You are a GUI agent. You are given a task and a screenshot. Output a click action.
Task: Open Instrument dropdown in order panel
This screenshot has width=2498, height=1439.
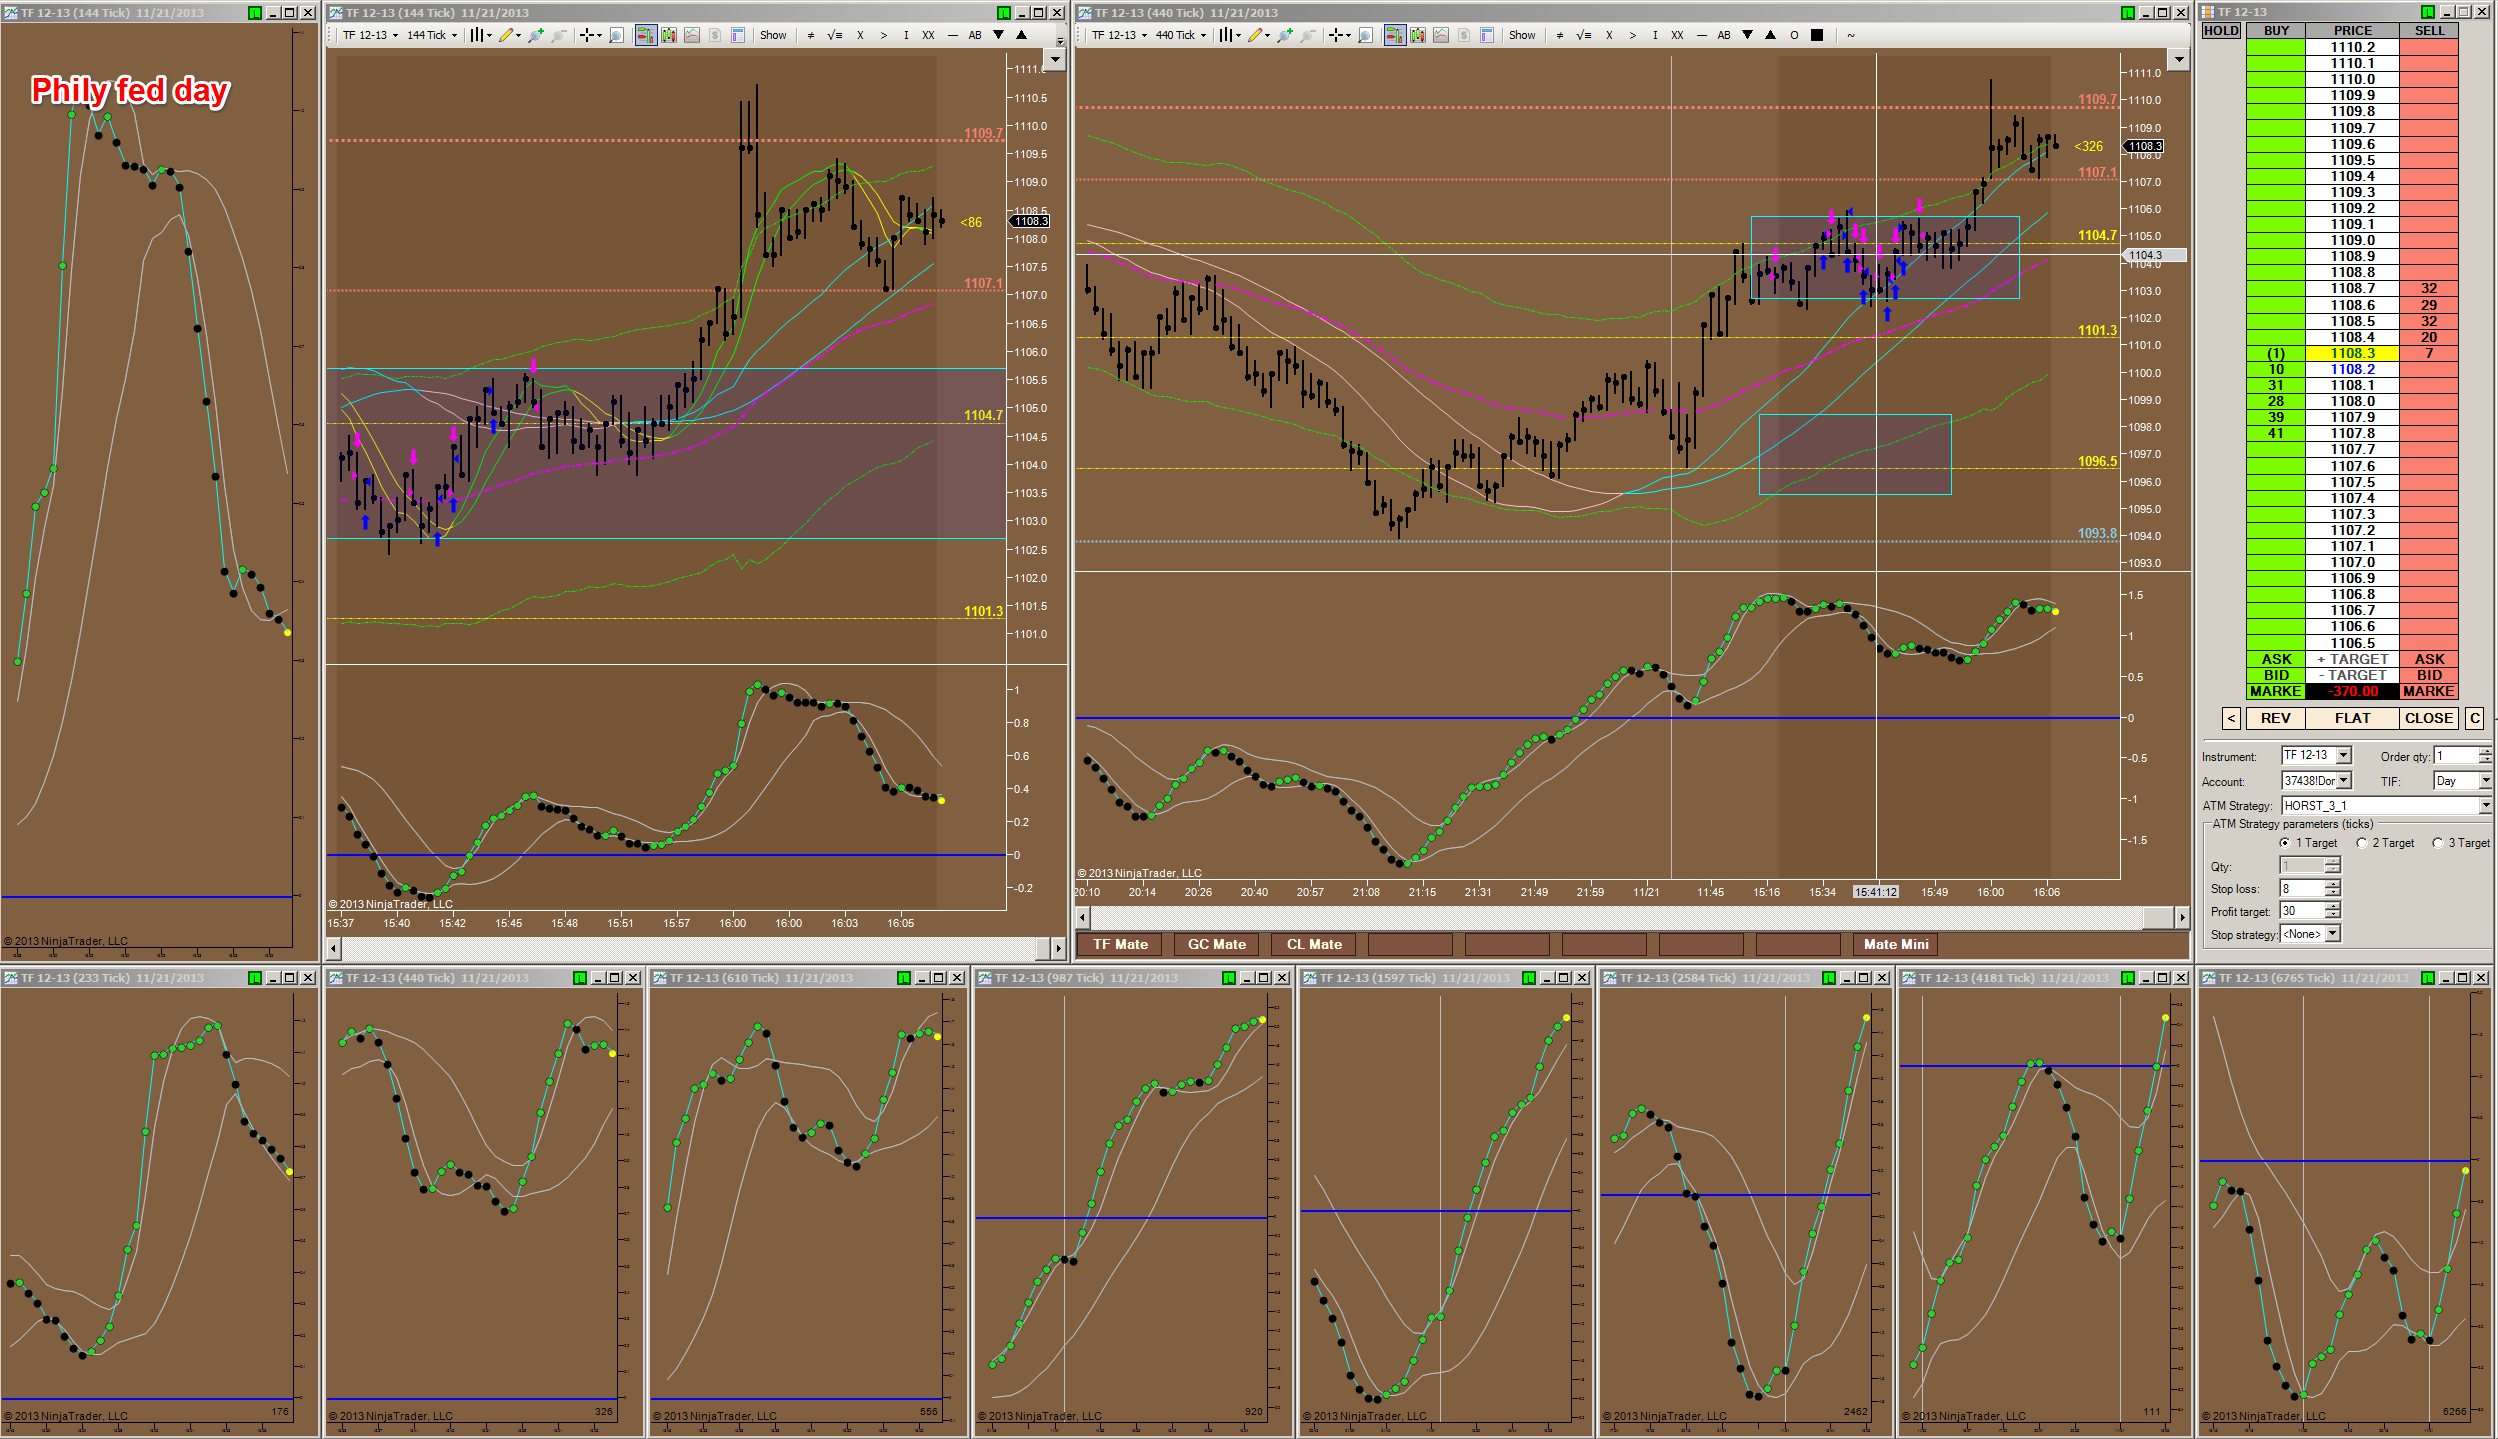[x=2343, y=756]
